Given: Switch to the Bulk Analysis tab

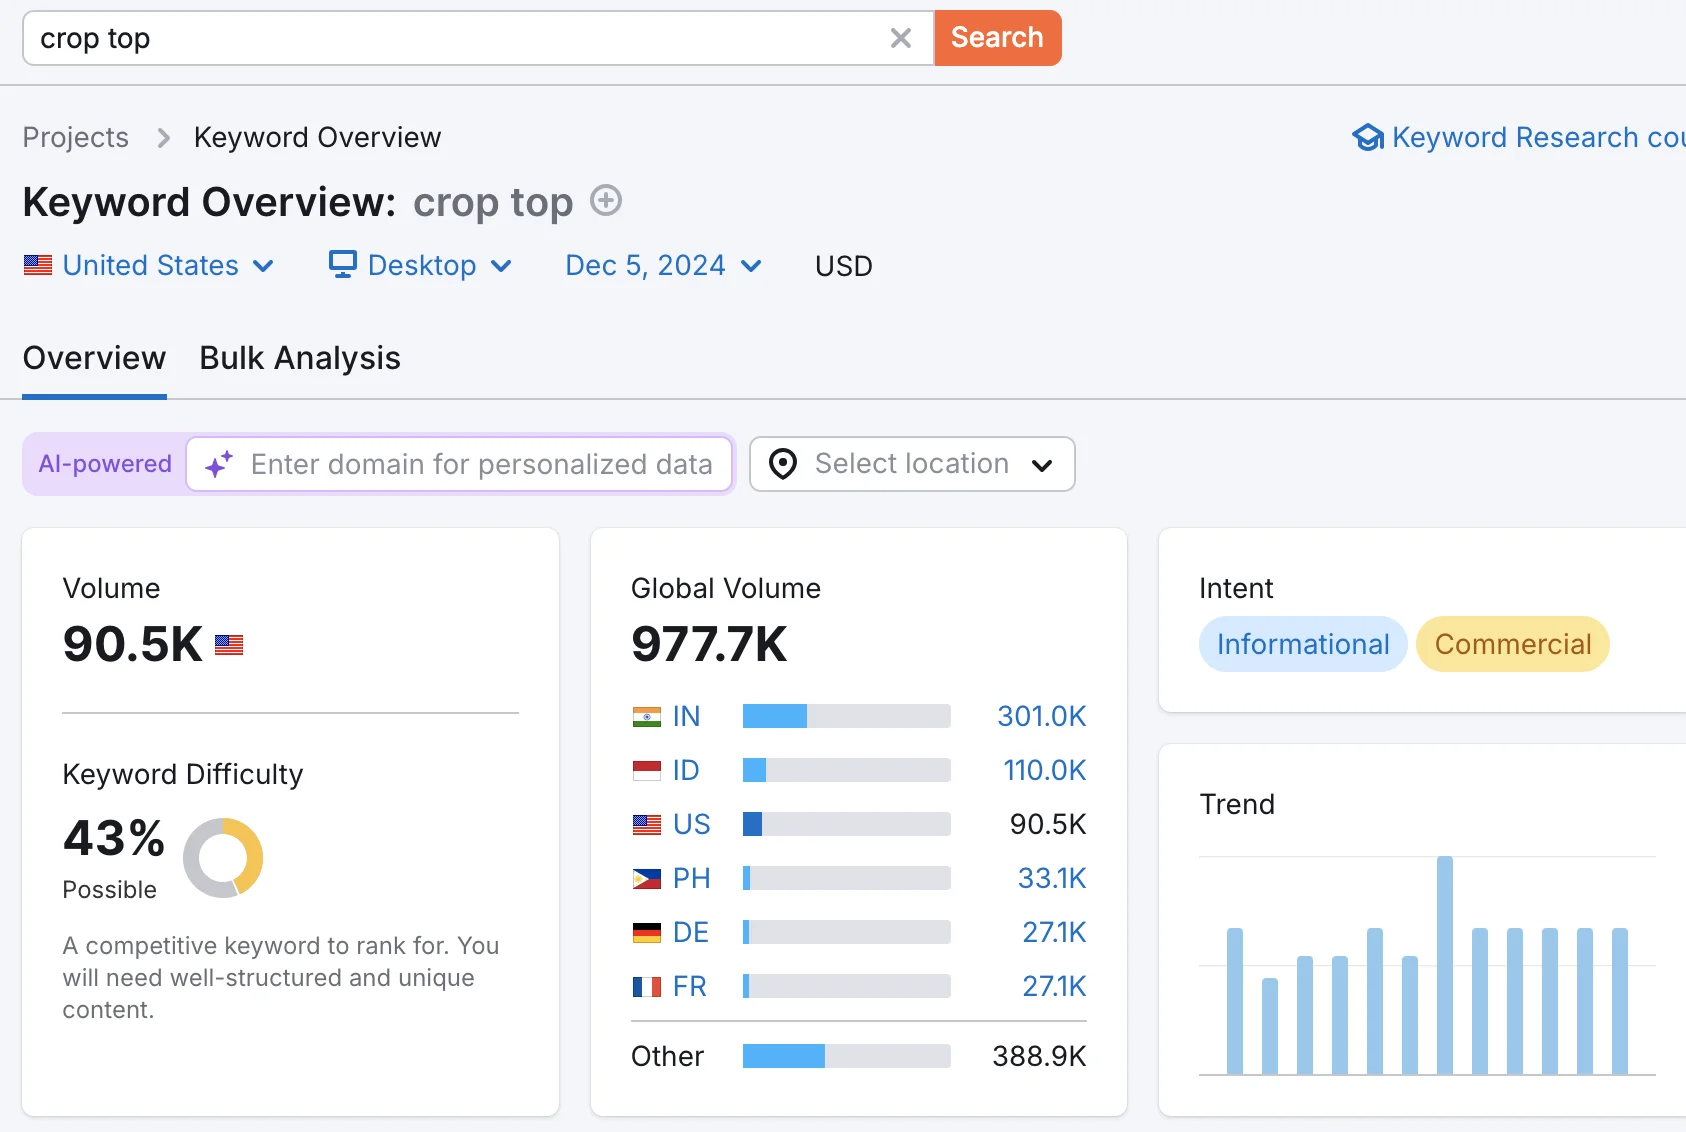Looking at the screenshot, I should (x=300, y=358).
